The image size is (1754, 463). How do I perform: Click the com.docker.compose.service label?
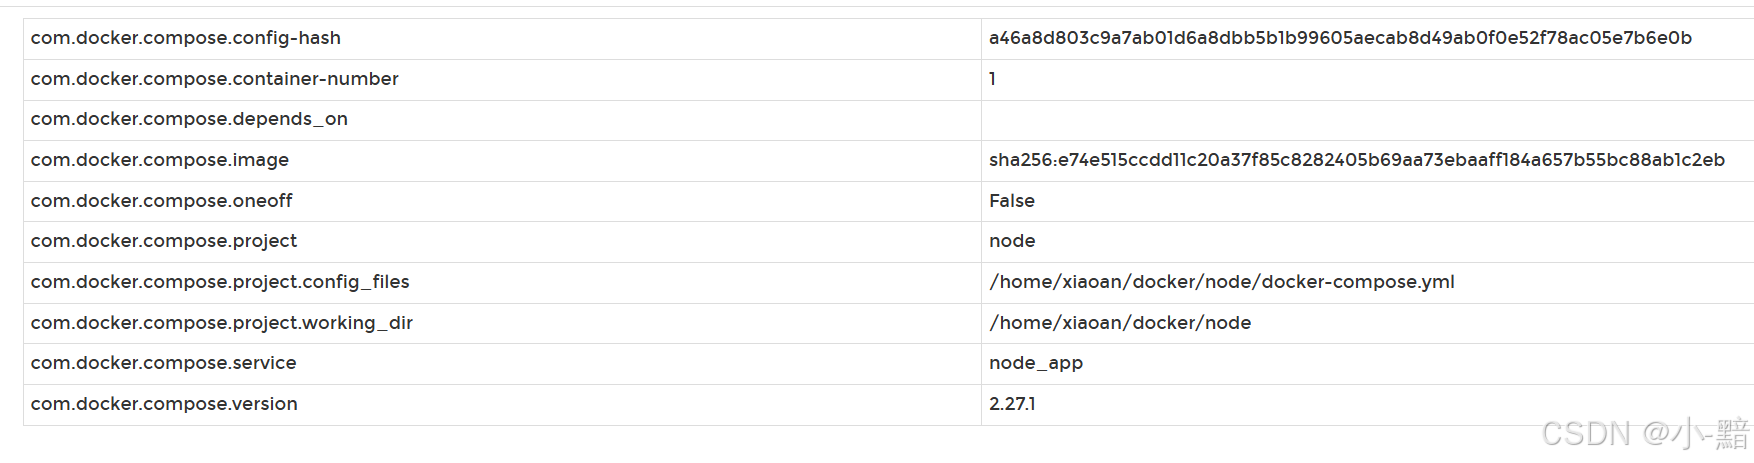164,363
